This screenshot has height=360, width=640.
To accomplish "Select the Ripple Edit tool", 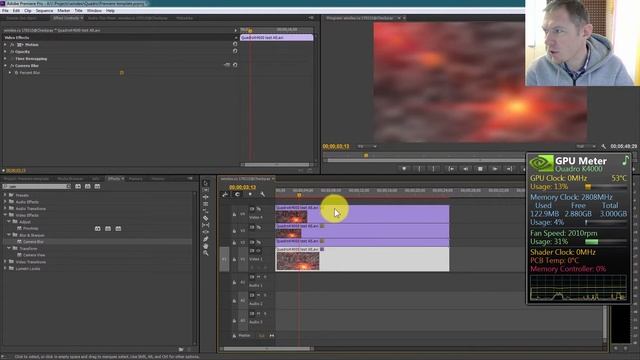I will click(206, 197).
